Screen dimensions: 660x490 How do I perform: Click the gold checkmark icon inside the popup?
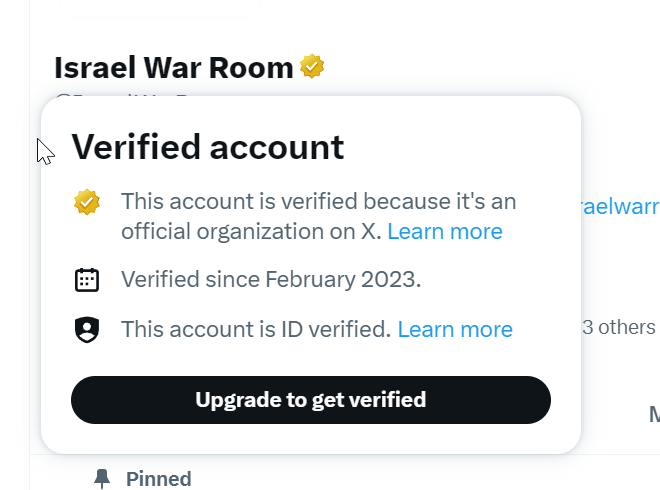tap(87, 202)
